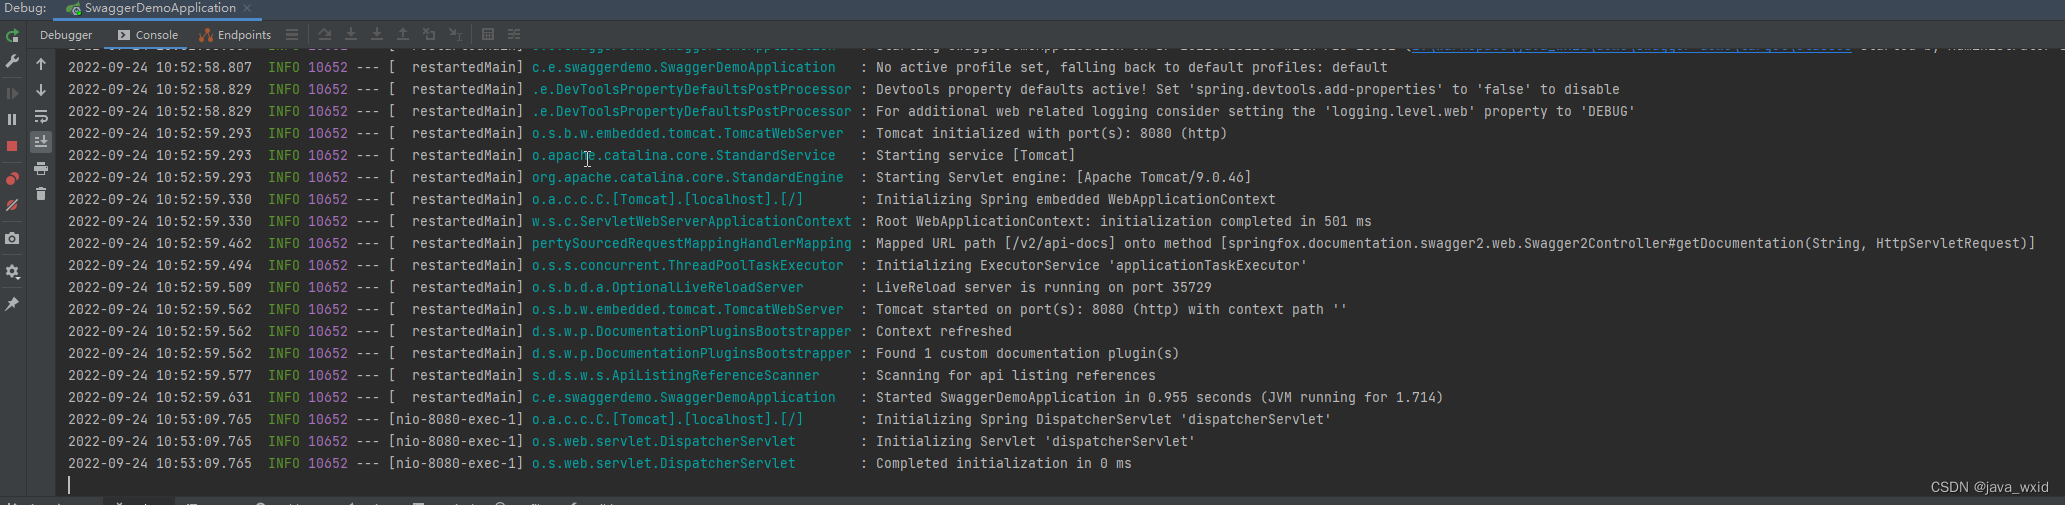
Task: Select the Console tab
Action: [148, 35]
